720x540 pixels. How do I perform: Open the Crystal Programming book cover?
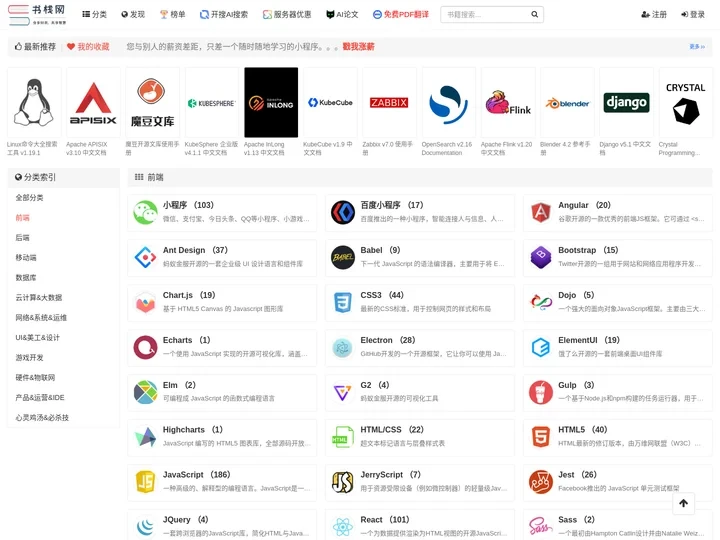(686, 102)
